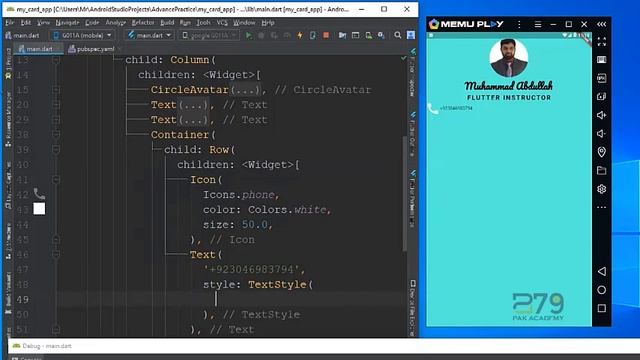Click the attach debugger phone icon
The image size is (640, 360).
313,36
